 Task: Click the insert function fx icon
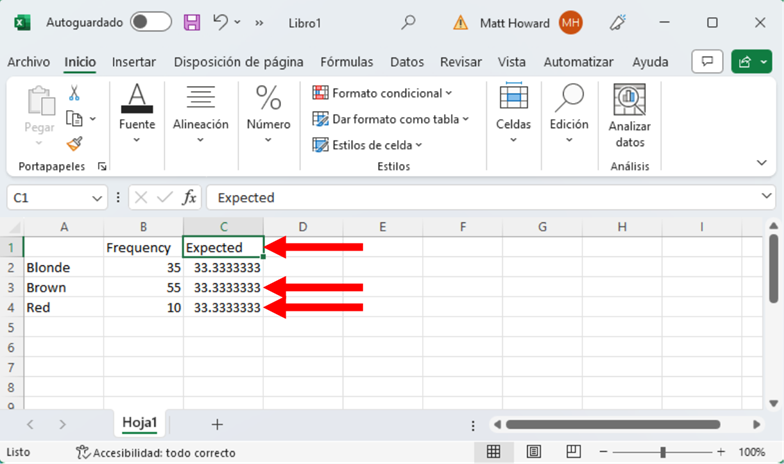[x=189, y=198]
